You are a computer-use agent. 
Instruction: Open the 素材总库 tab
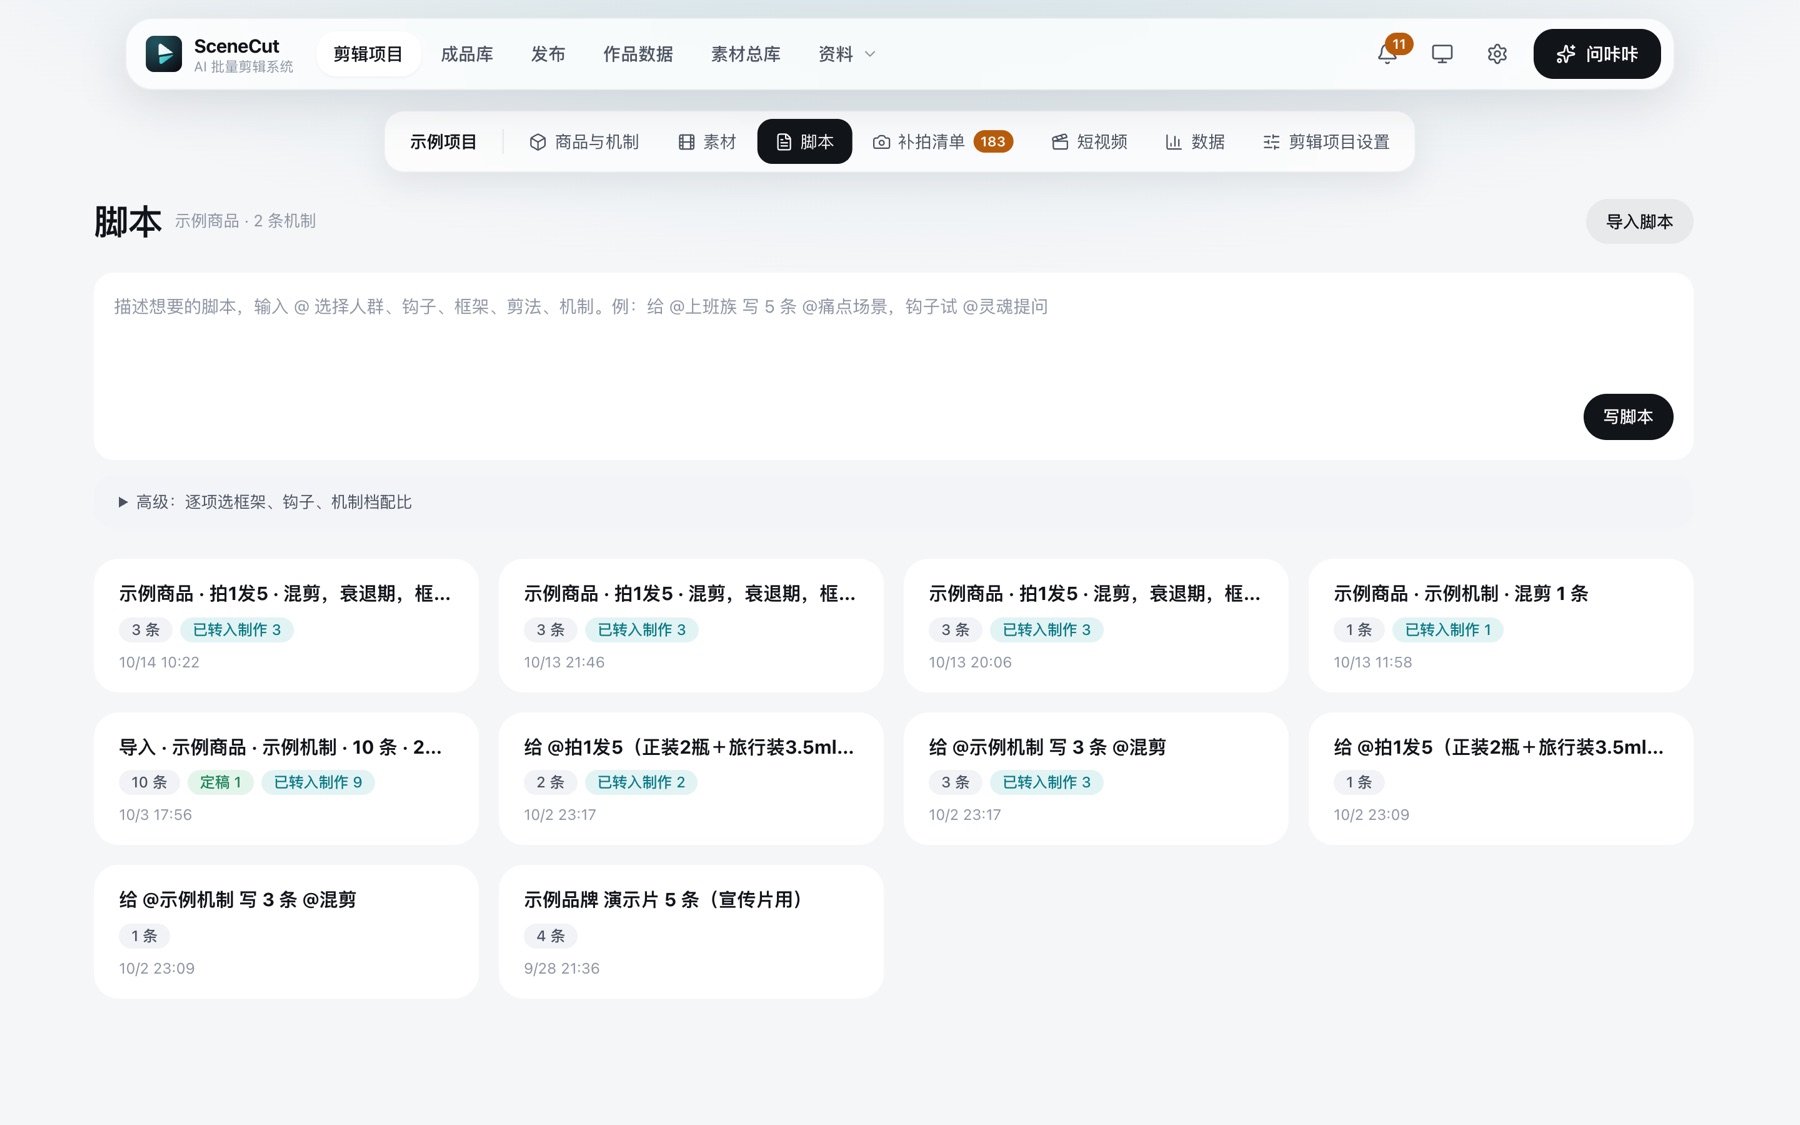(746, 54)
